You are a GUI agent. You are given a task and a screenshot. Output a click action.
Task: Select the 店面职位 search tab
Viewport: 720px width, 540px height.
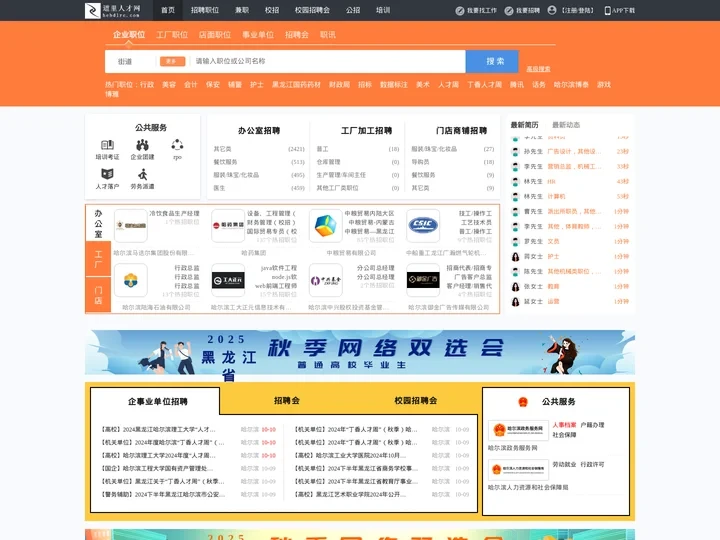[x=215, y=35]
